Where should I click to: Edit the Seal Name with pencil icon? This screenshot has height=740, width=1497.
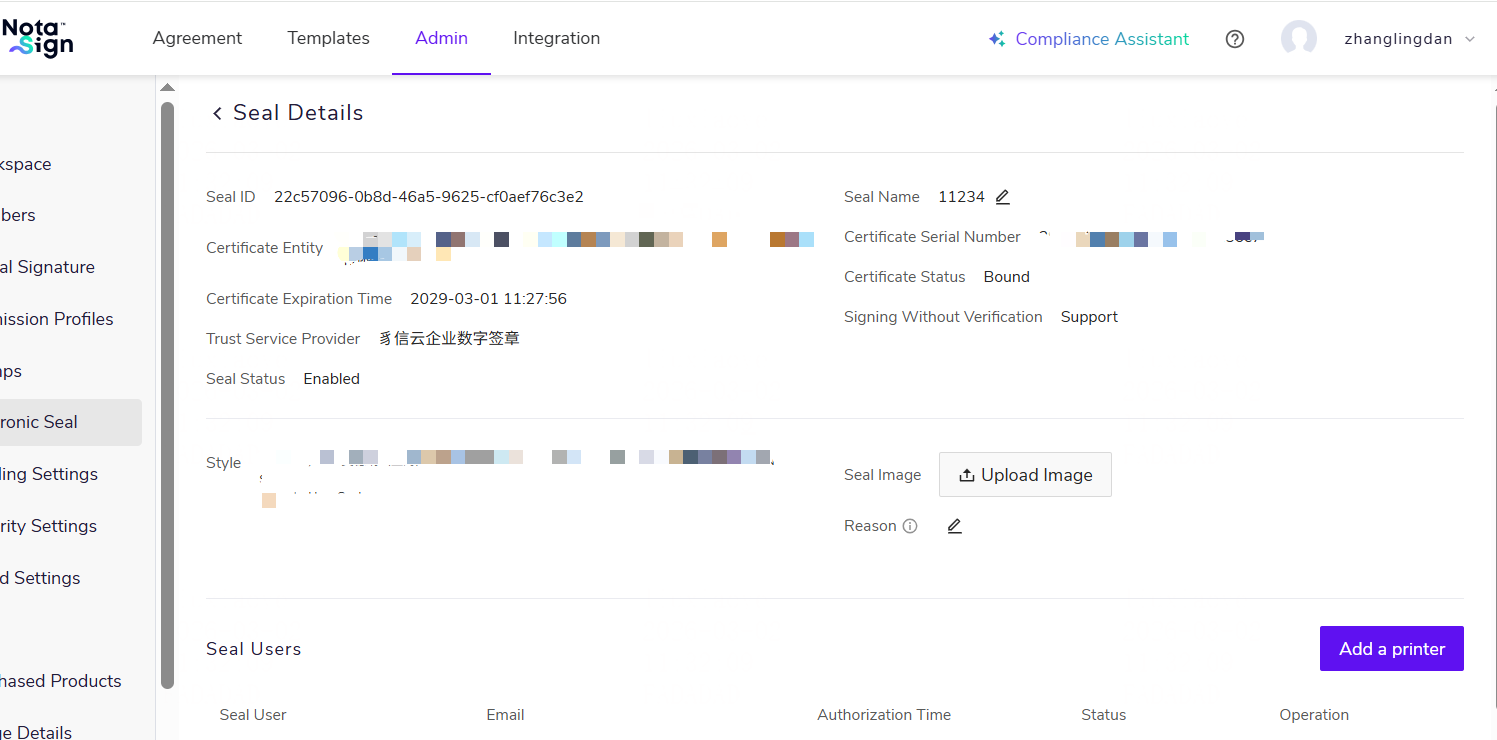1002,197
